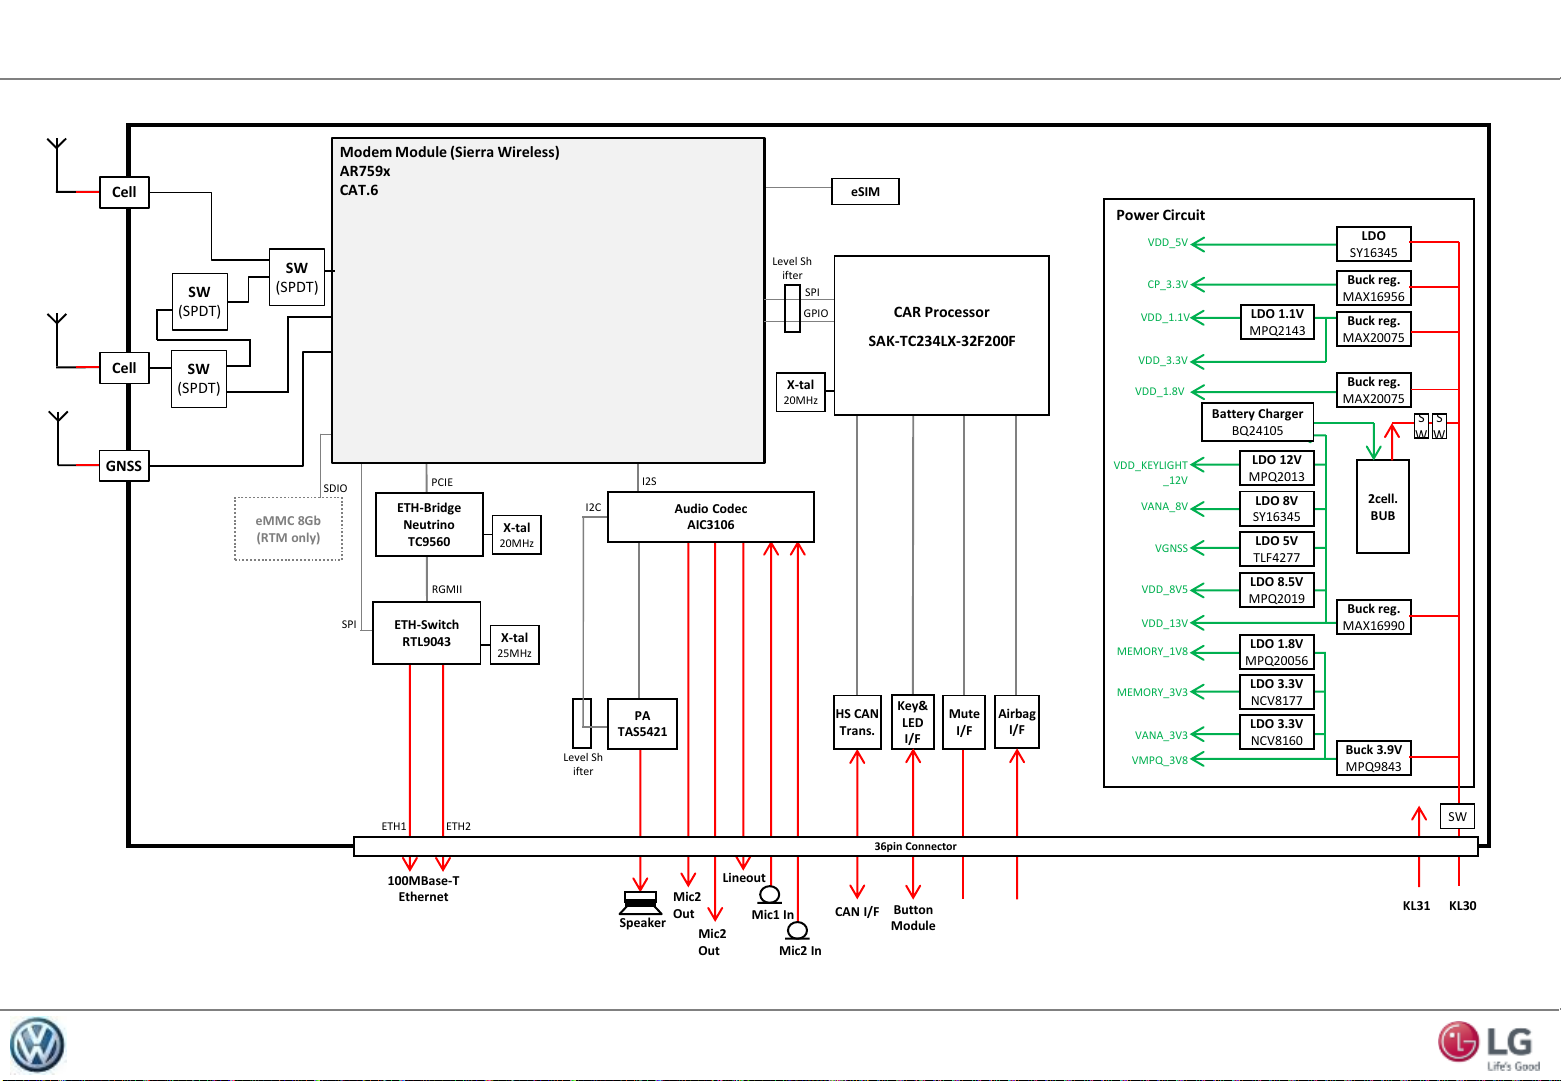1561x1081 pixels.
Task: Click the VGNSS rail label
Action: click(1171, 549)
